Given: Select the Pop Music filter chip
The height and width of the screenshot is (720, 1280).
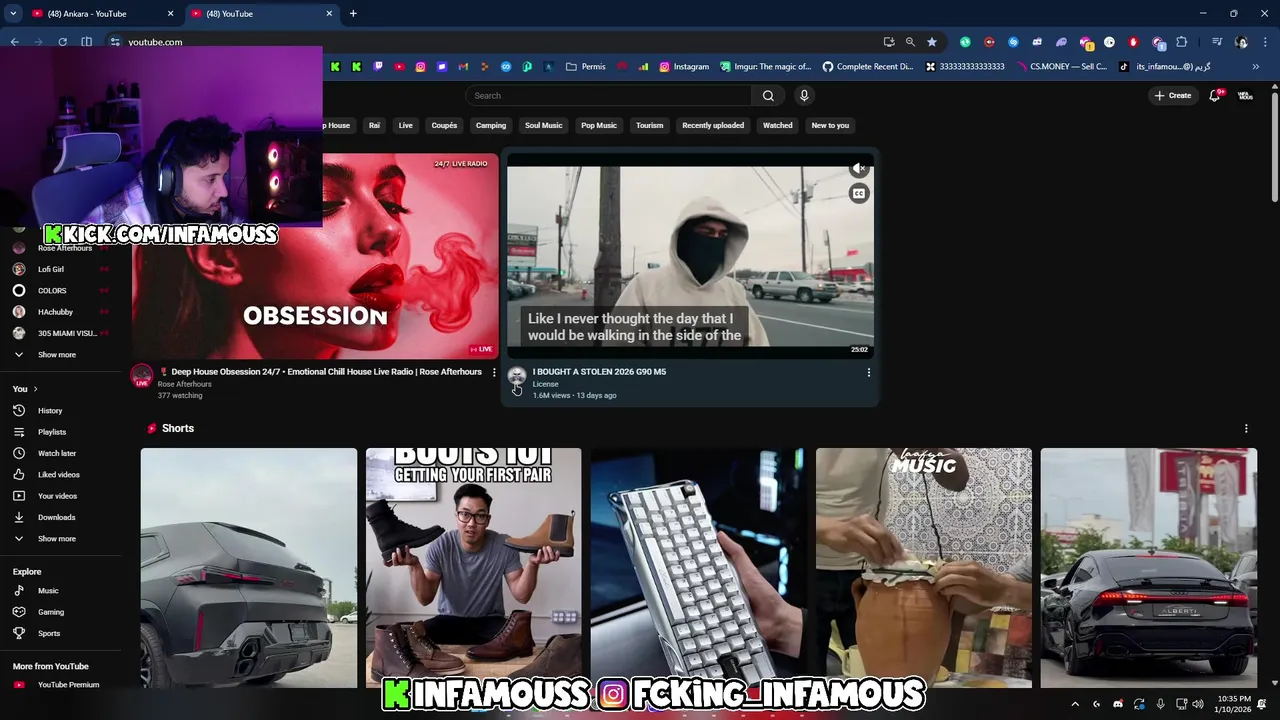Looking at the screenshot, I should [599, 125].
